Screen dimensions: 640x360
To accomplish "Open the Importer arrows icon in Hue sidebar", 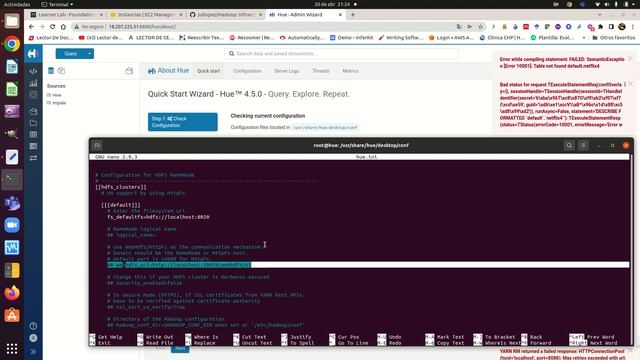I will (33, 158).
